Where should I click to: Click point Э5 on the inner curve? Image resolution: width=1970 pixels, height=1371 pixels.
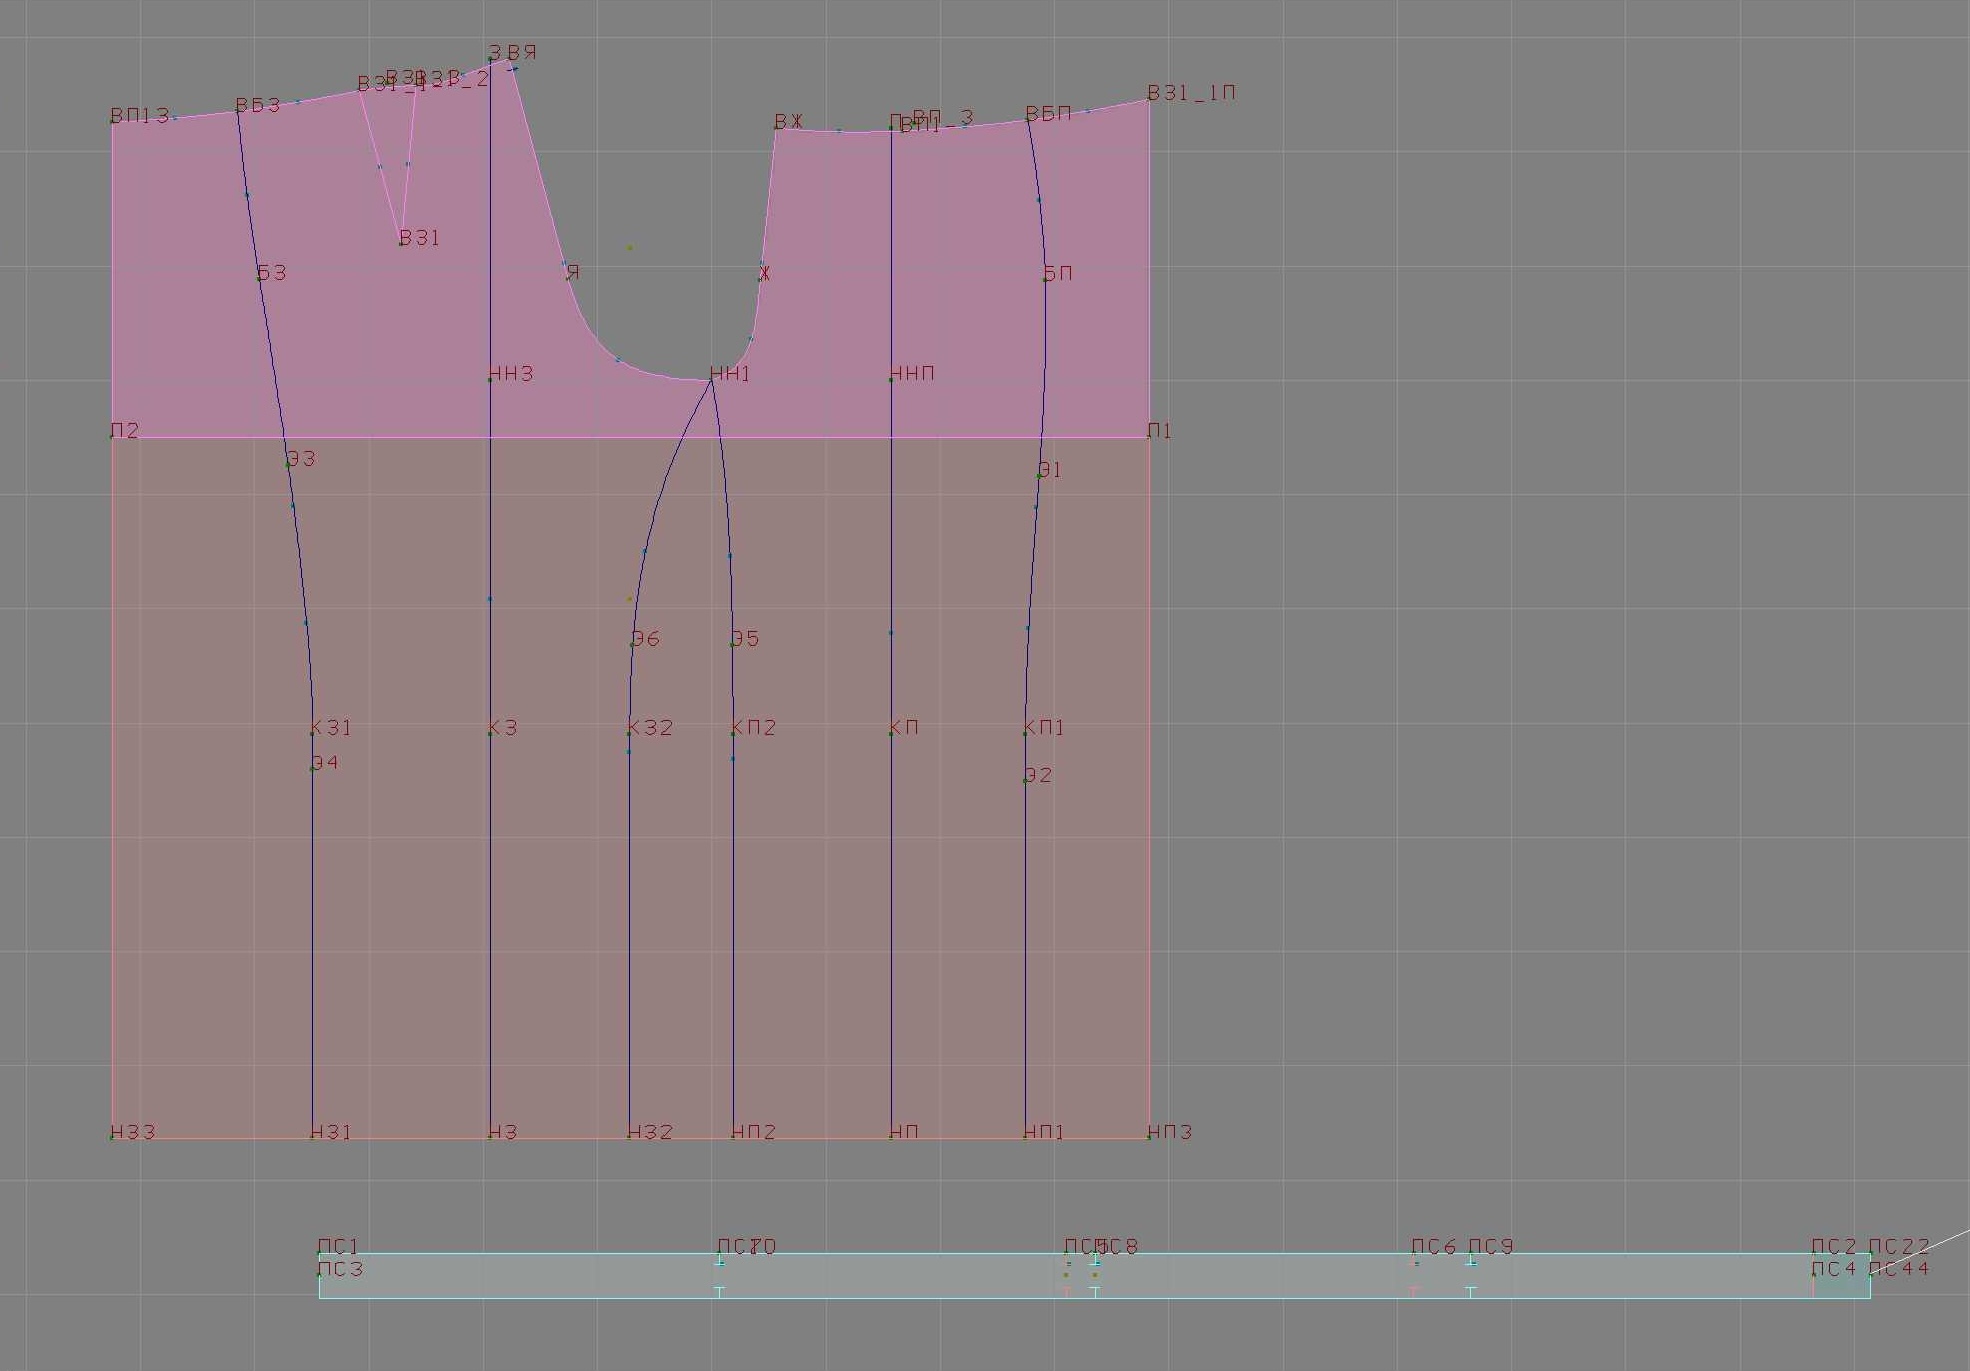(x=732, y=645)
